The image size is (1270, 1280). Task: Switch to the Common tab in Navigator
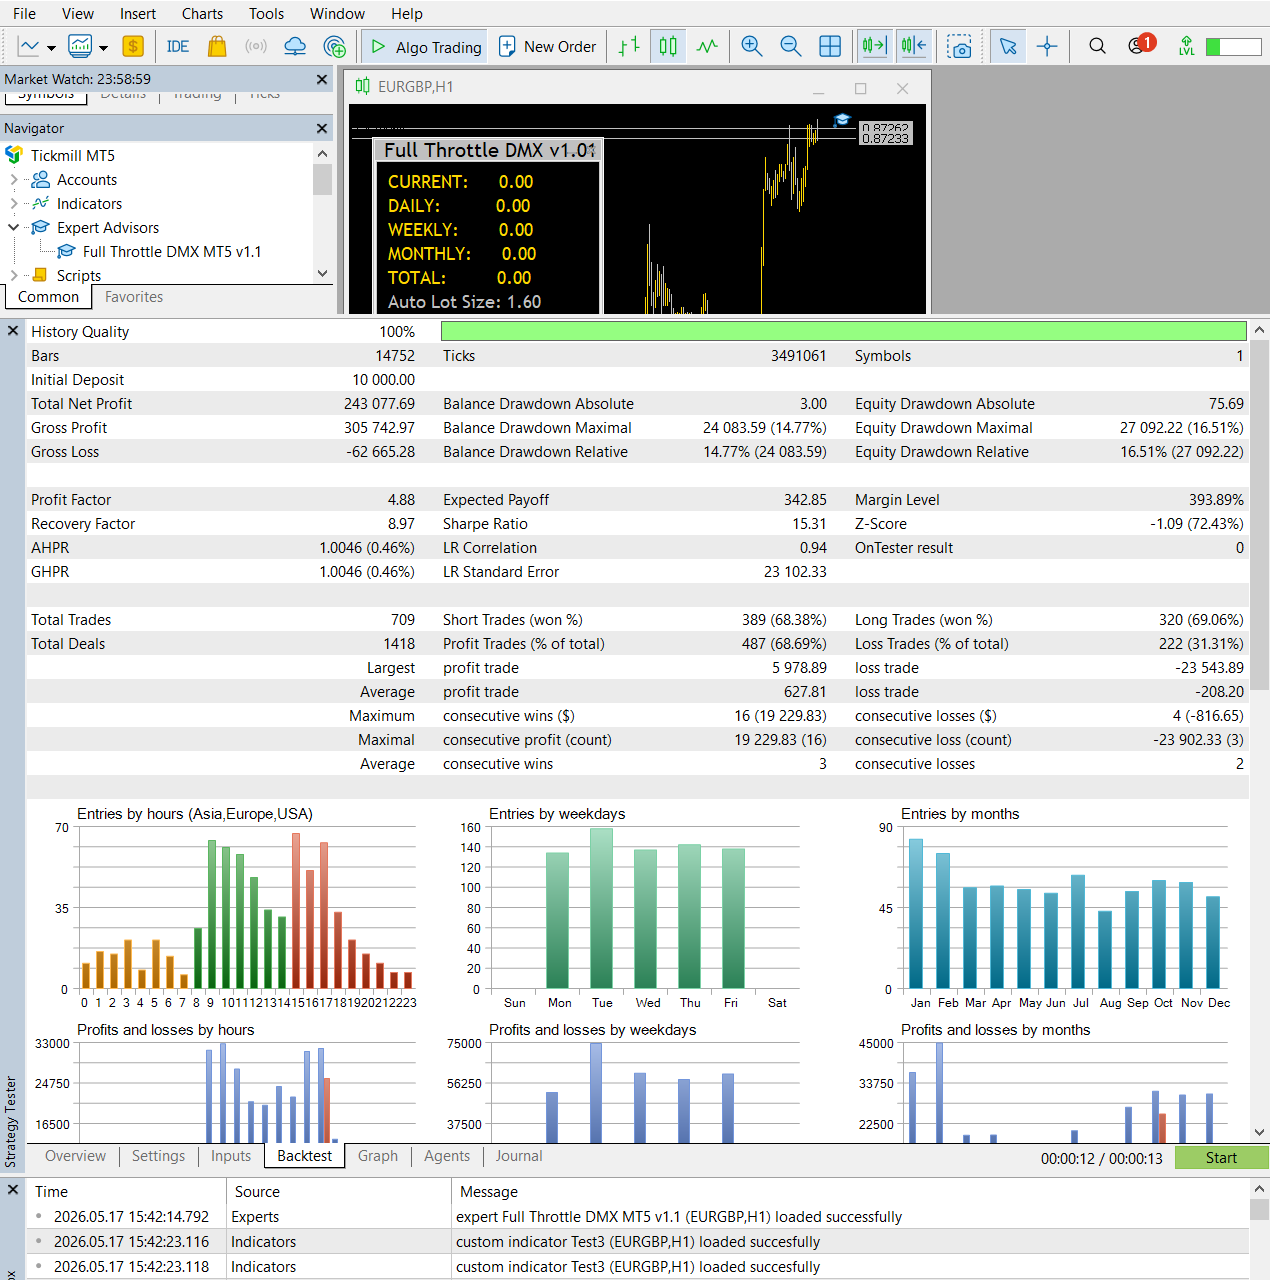point(48,297)
